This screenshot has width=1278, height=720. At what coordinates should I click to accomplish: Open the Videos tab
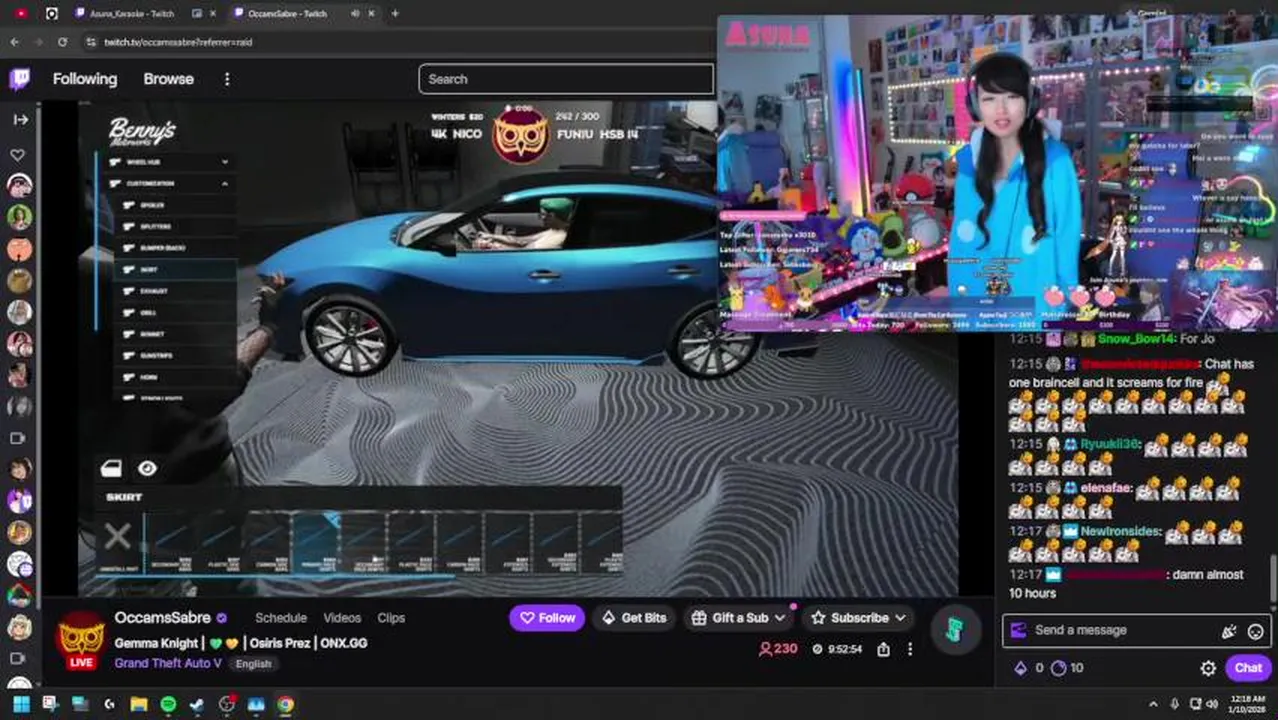pyautogui.click(x=342, y=618)
